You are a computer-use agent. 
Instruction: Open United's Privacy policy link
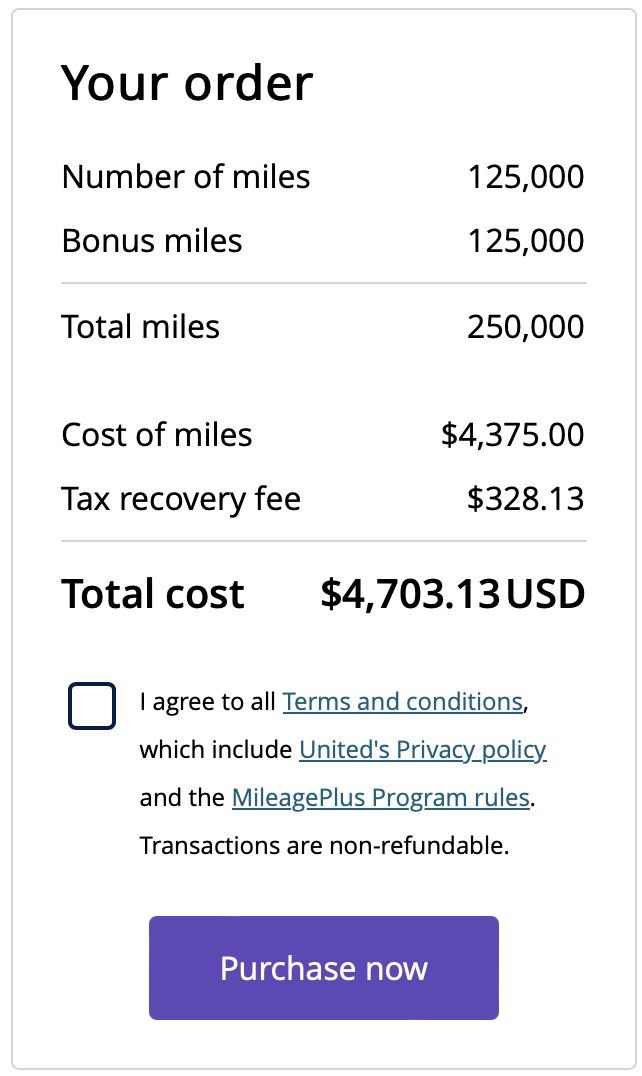(423, 749)
